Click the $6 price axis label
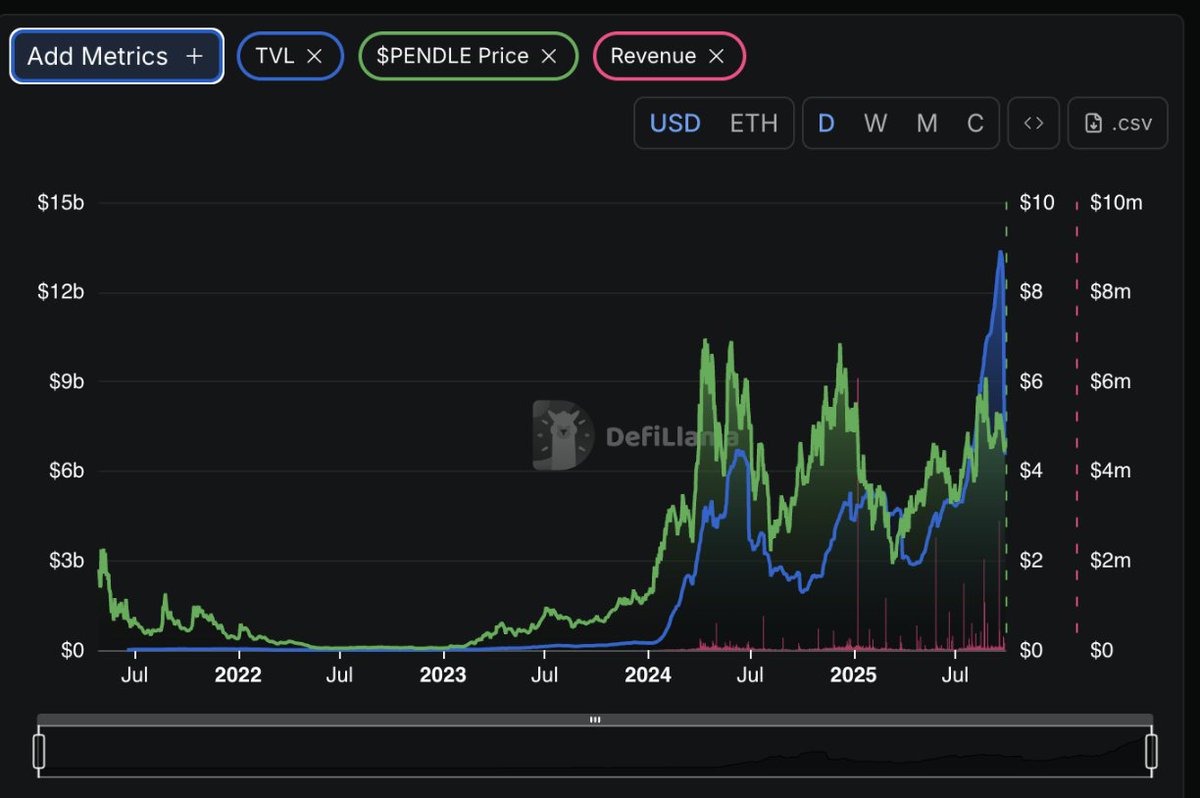Screen dimensions: 1200x798 tap(1031, 381)
